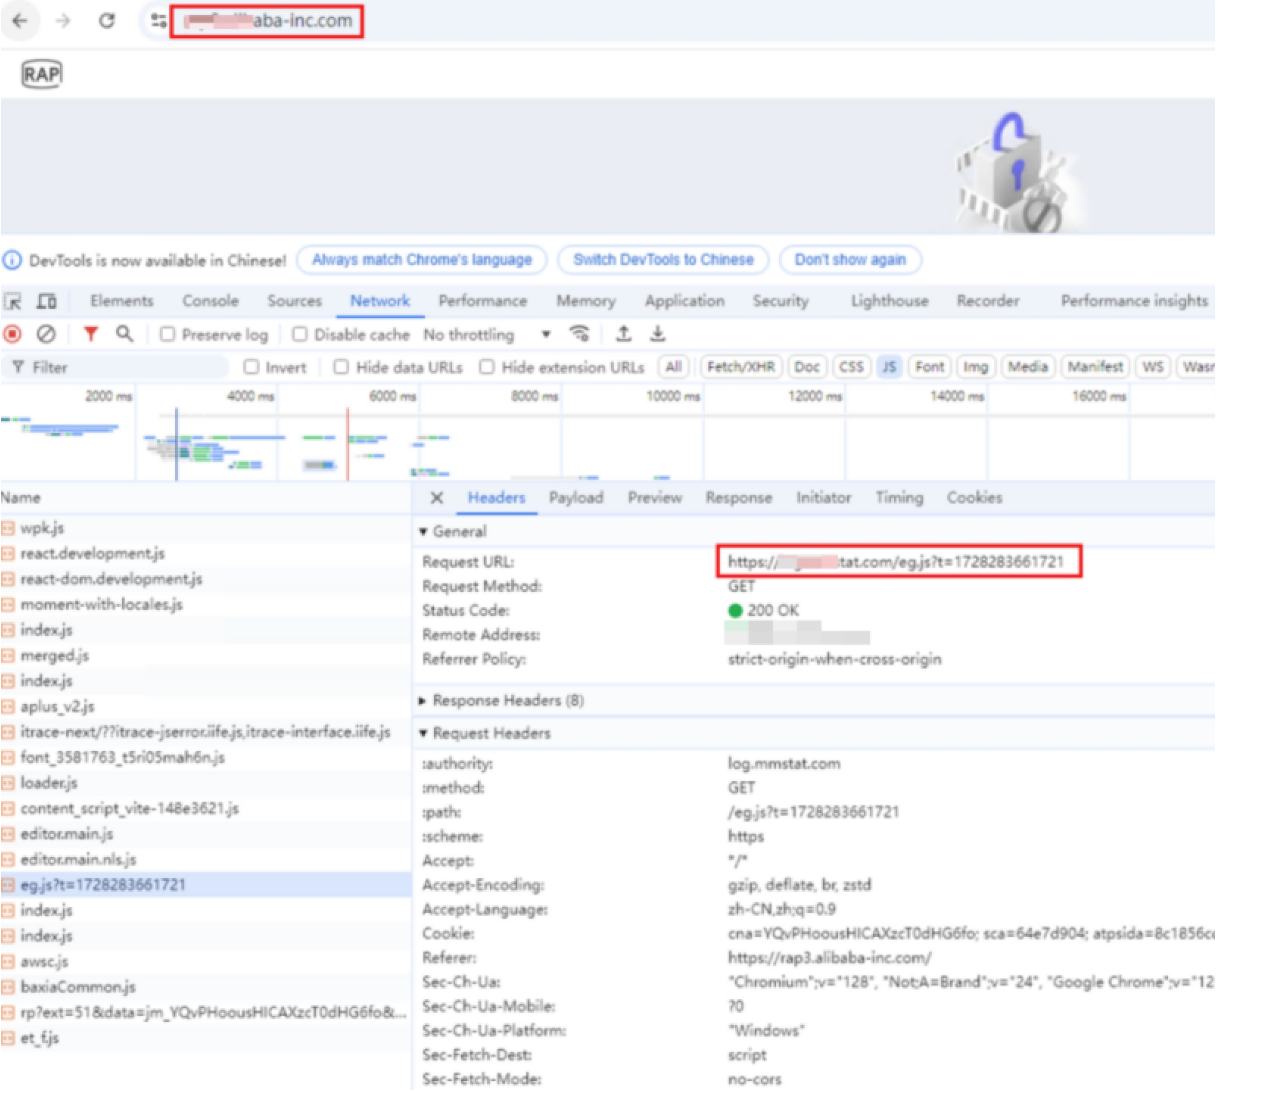This screenshot has height=1098, width=1276.
Task: Import a HAR file with upload icon
Action: point(624,334)
